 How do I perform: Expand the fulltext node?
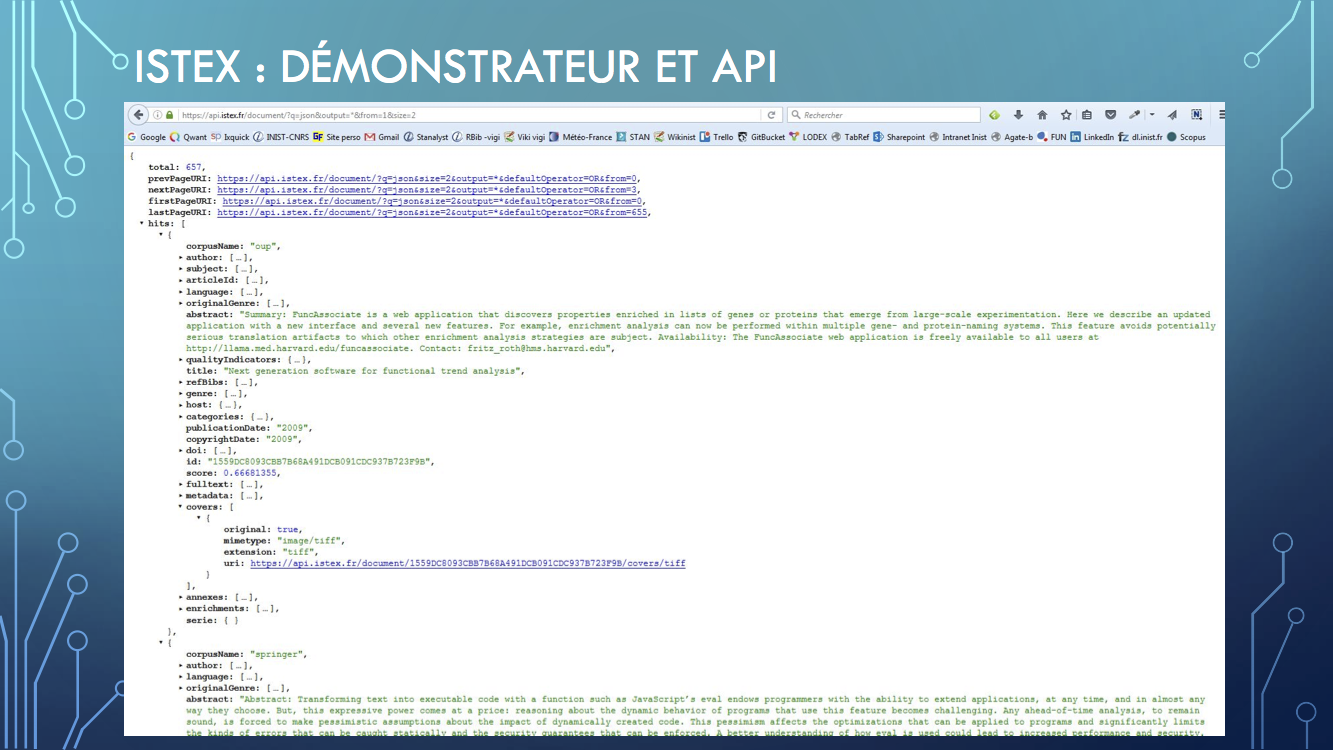point(181,484)
